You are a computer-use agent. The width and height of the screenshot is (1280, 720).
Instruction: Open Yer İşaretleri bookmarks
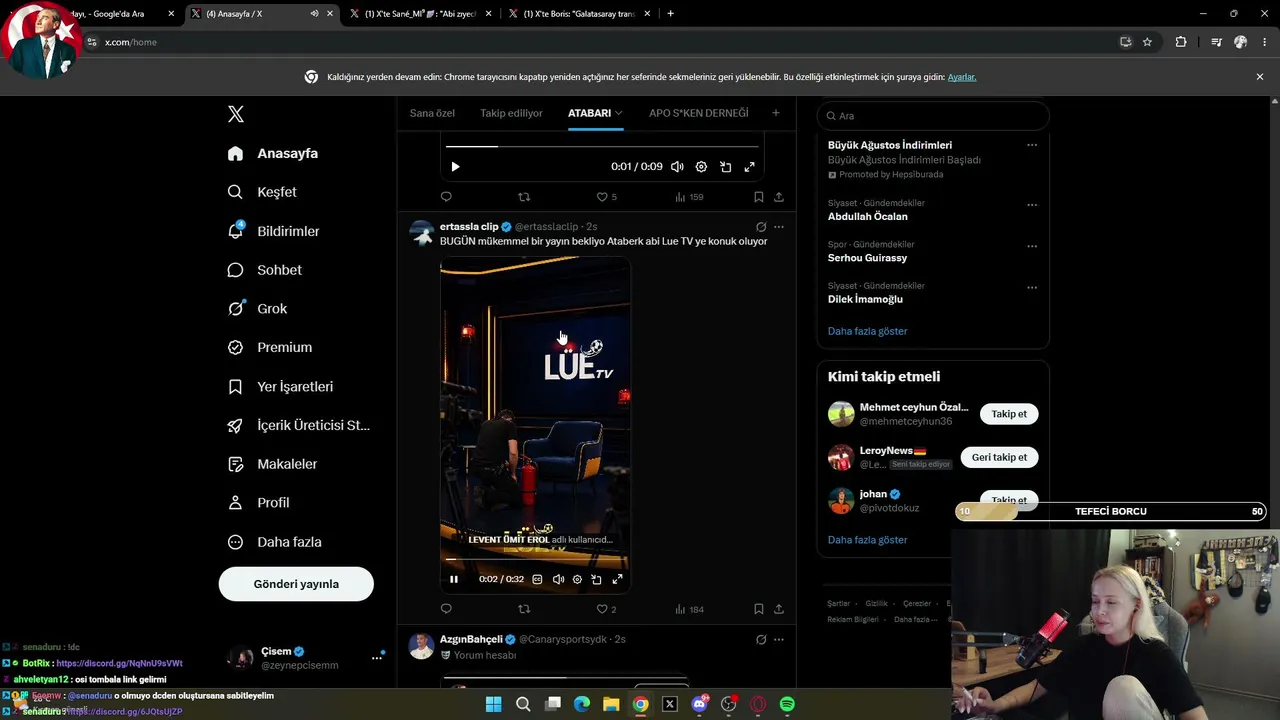click(280, 386)
